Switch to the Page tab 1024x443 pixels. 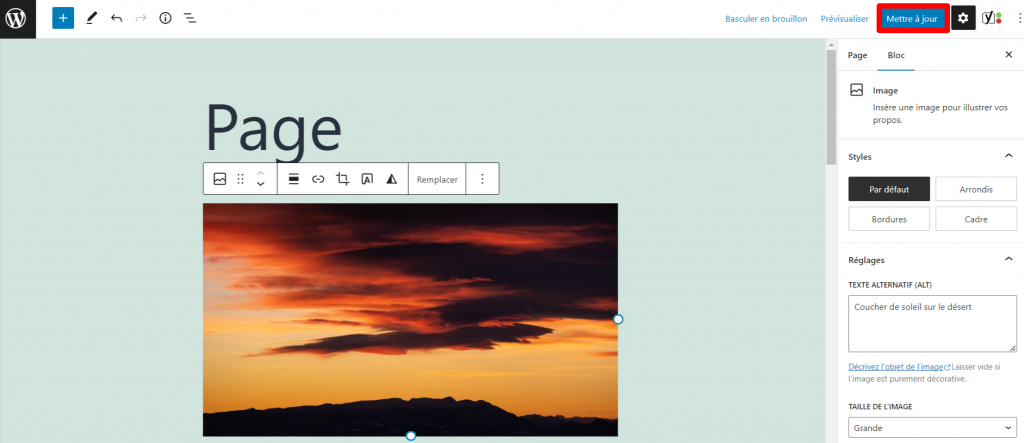click(x=857, y=56)
